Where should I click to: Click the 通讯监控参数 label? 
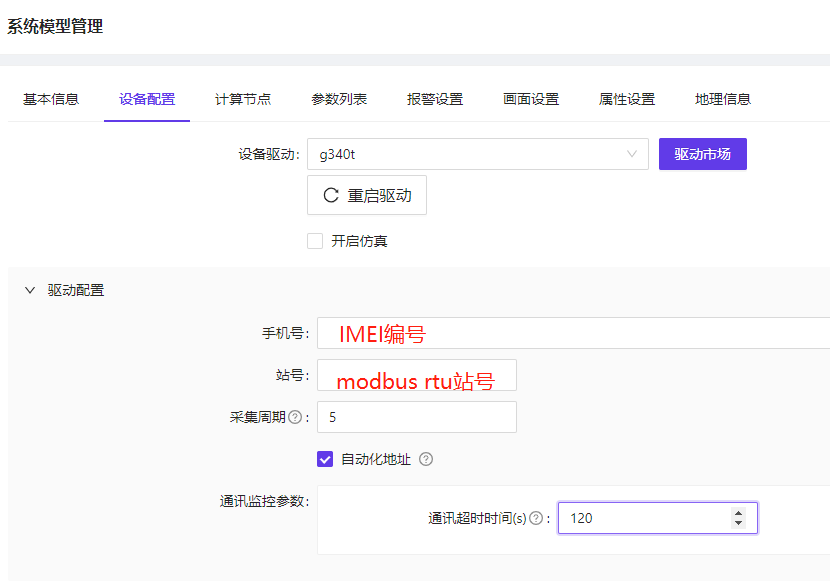[x=264, y=501]
